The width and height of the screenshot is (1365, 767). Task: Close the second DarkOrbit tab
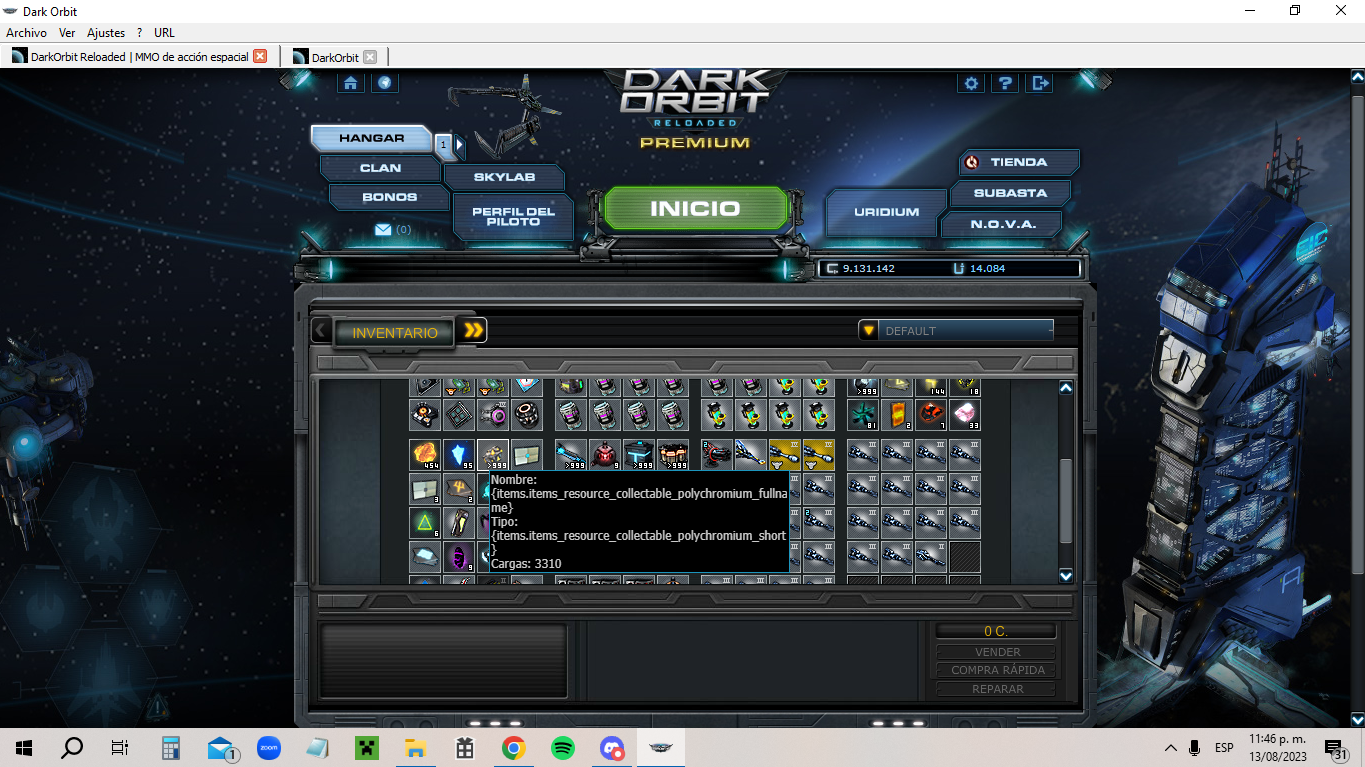click(370, 57)
